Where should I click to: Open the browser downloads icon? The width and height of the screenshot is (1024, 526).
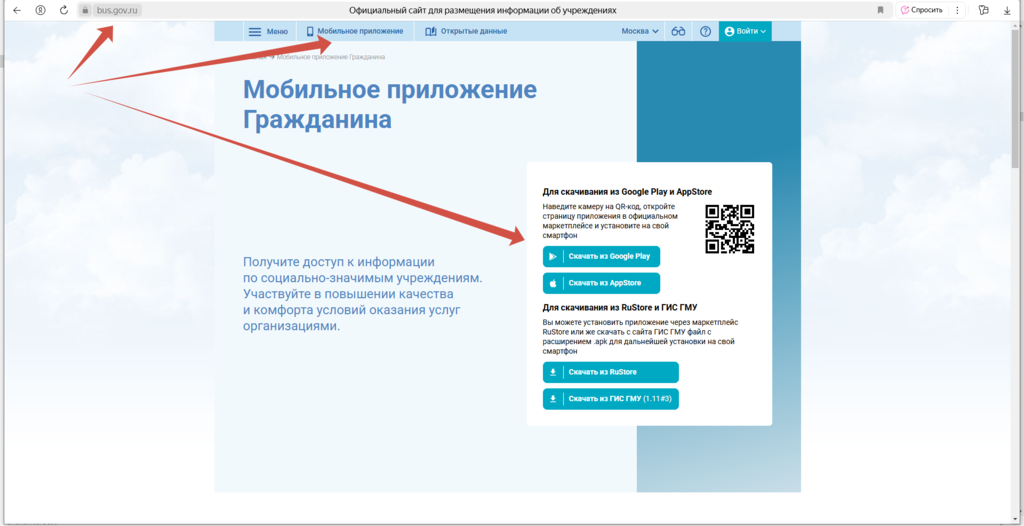tap(1007, 10)
